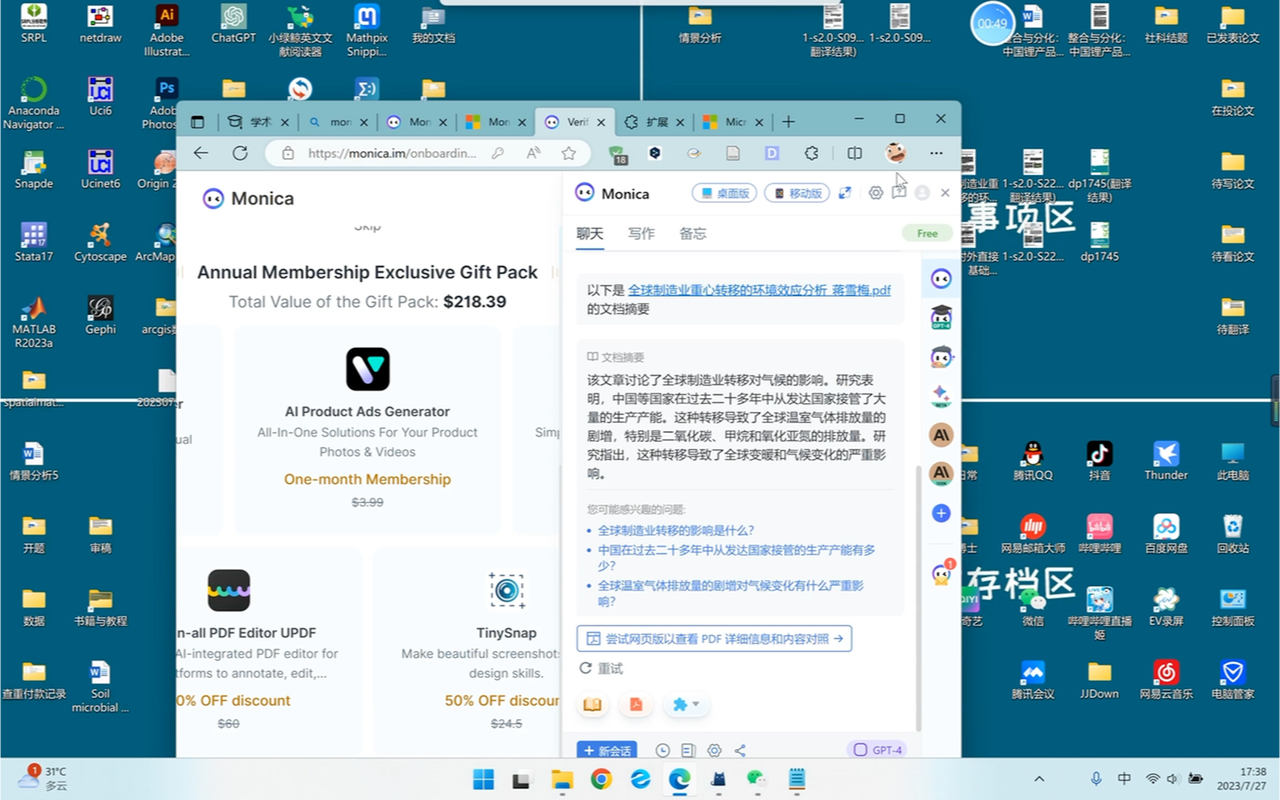Click suggested question 全球制造业转移的影响是什么

click(x=676, y=530)
